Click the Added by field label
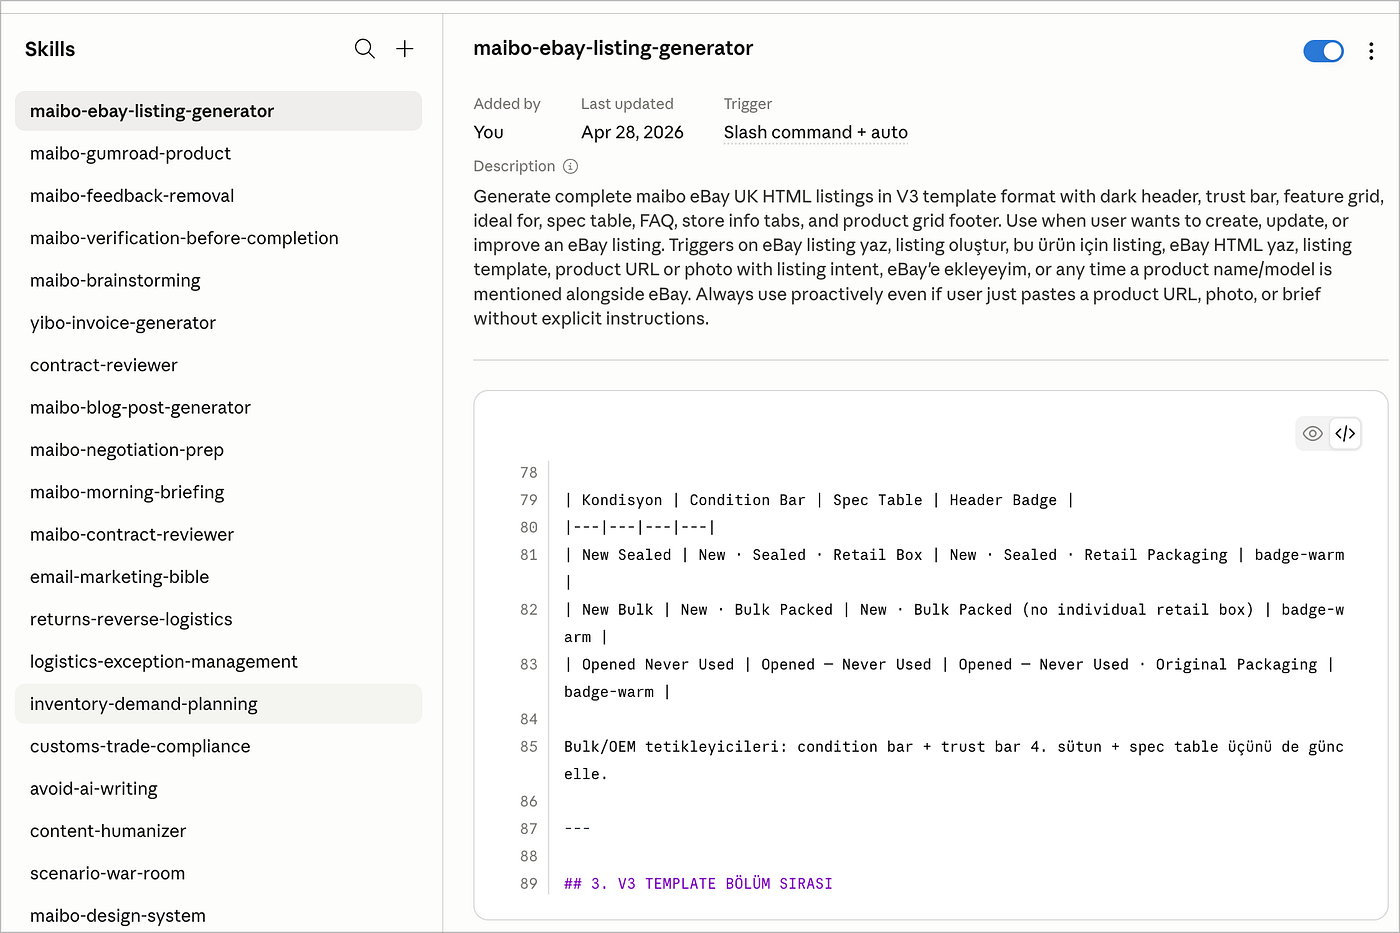Viewport: 1400px width, 933px height. point(507,104)
